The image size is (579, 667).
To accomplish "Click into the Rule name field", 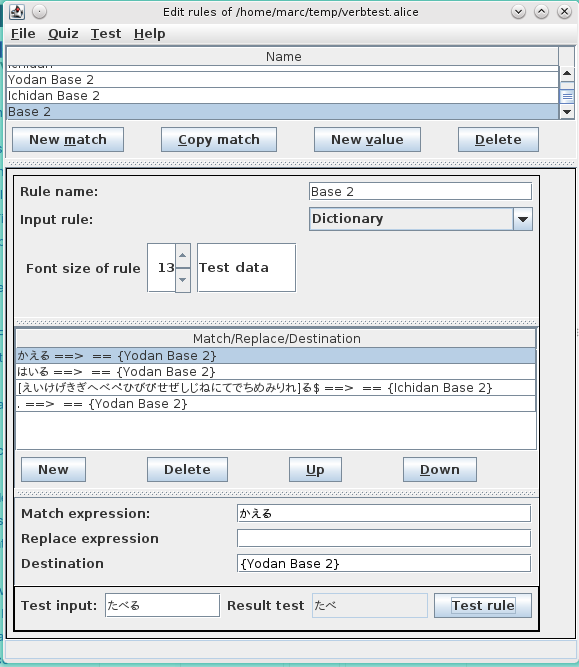I will coord(420,191).
